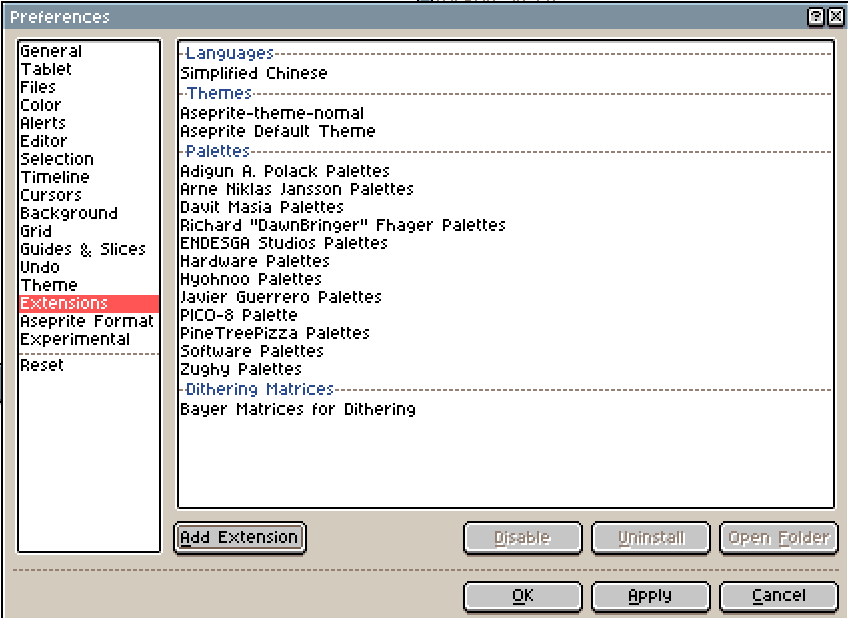
Task: Open the Tablet preferences section
Action: click(x=89, y=69)
